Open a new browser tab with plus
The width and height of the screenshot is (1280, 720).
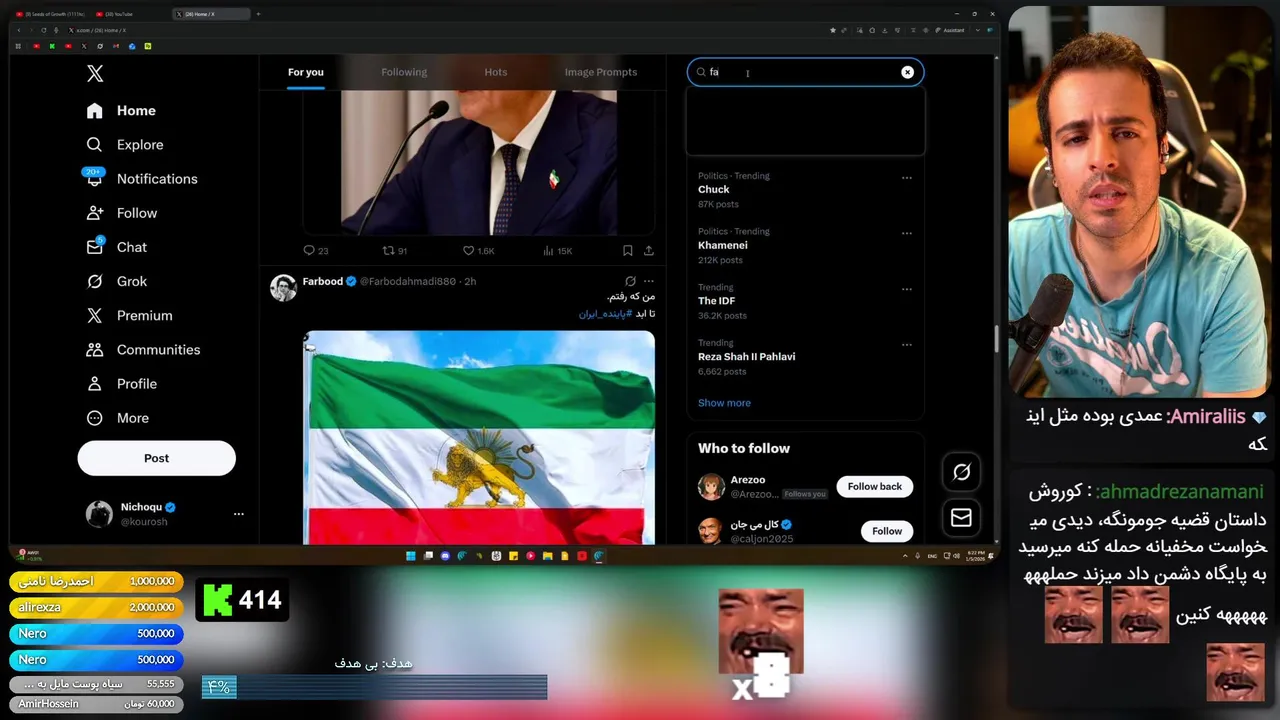[x=258, y=14]
